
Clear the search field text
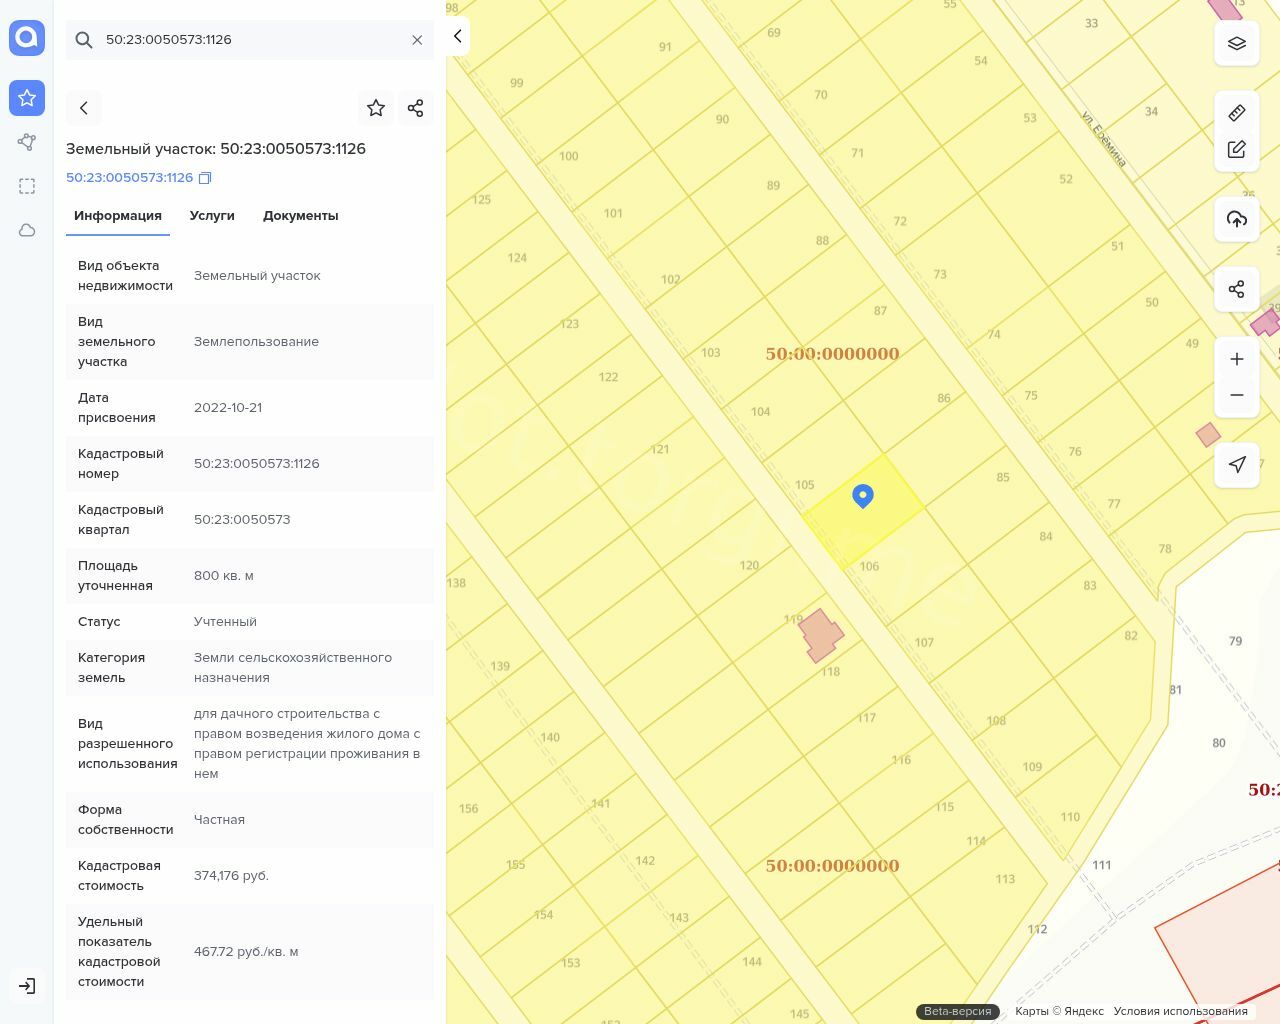point(417,40)
